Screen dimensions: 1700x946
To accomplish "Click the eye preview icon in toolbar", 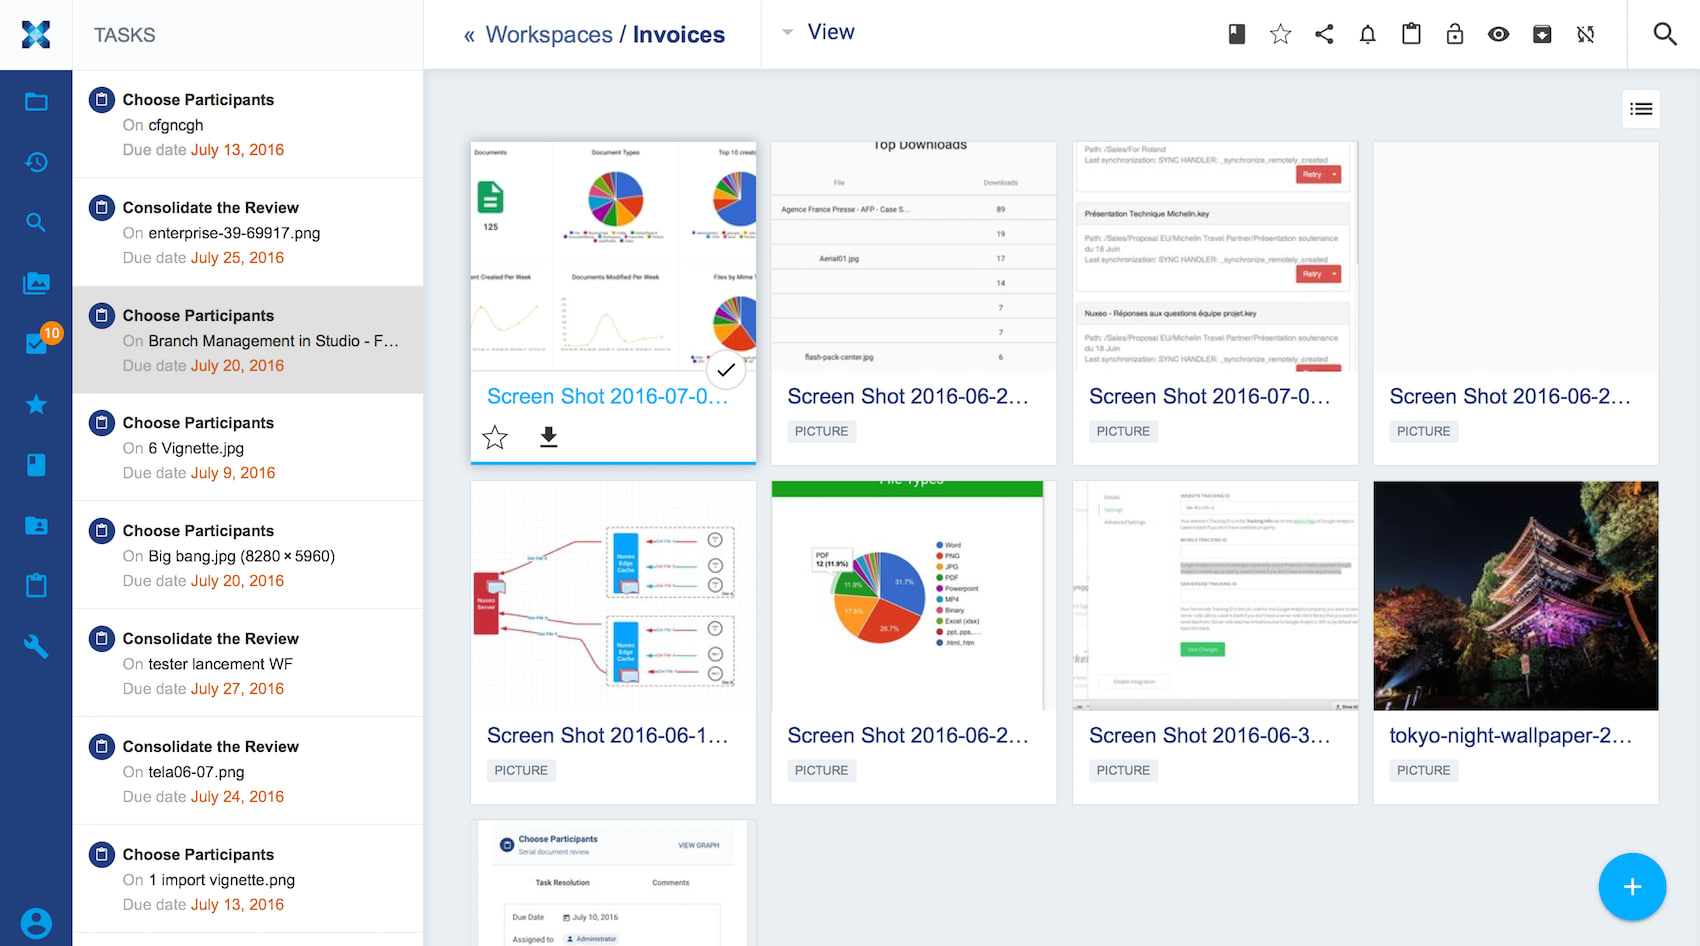I will click(x=1498, y=34).
